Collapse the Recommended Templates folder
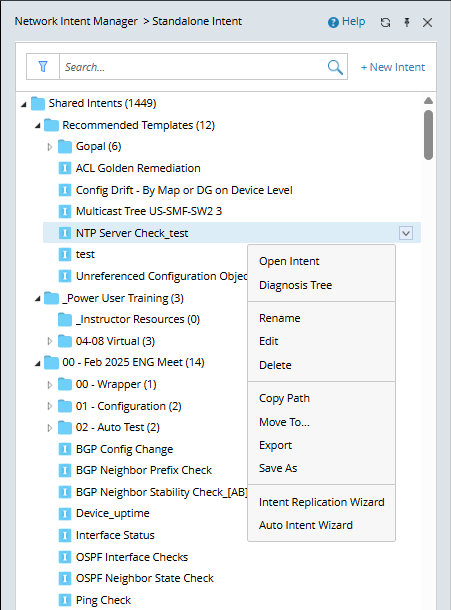This screenshot has width=451, height=610. [x=37, y=126]
